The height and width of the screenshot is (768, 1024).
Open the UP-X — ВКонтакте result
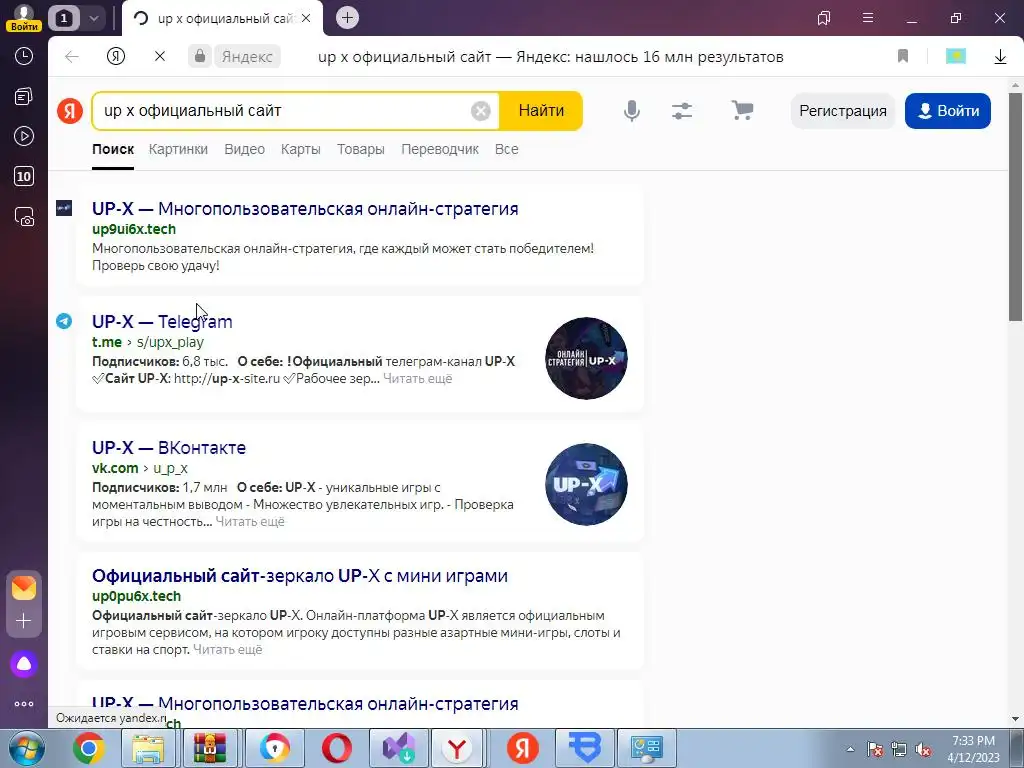169,448
